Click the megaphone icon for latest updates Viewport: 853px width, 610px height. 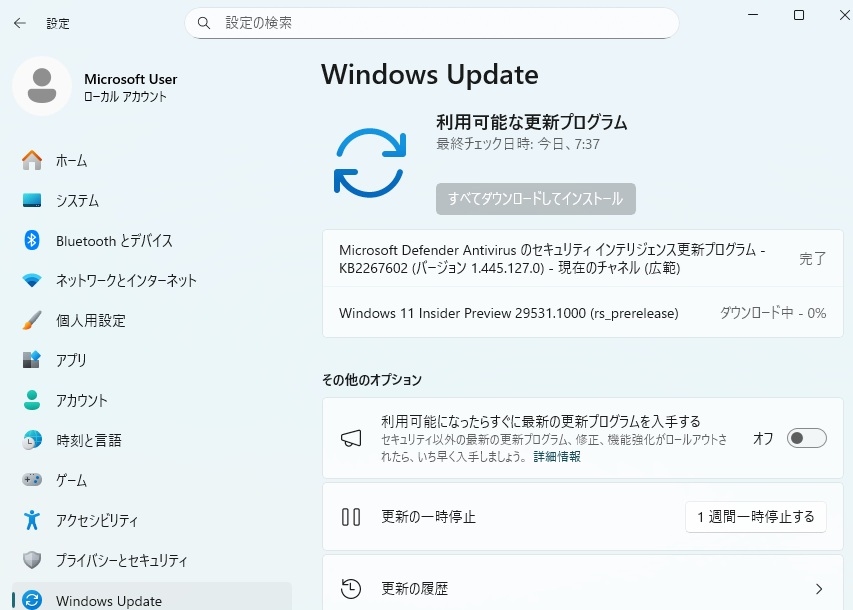(x=351, y=438)
